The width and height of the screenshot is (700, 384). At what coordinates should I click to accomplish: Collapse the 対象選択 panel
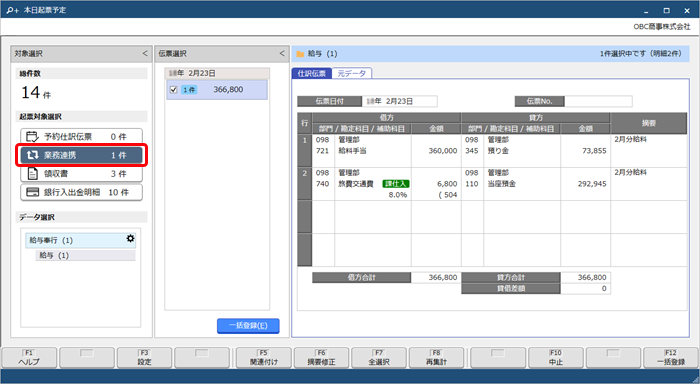[145, 54]
